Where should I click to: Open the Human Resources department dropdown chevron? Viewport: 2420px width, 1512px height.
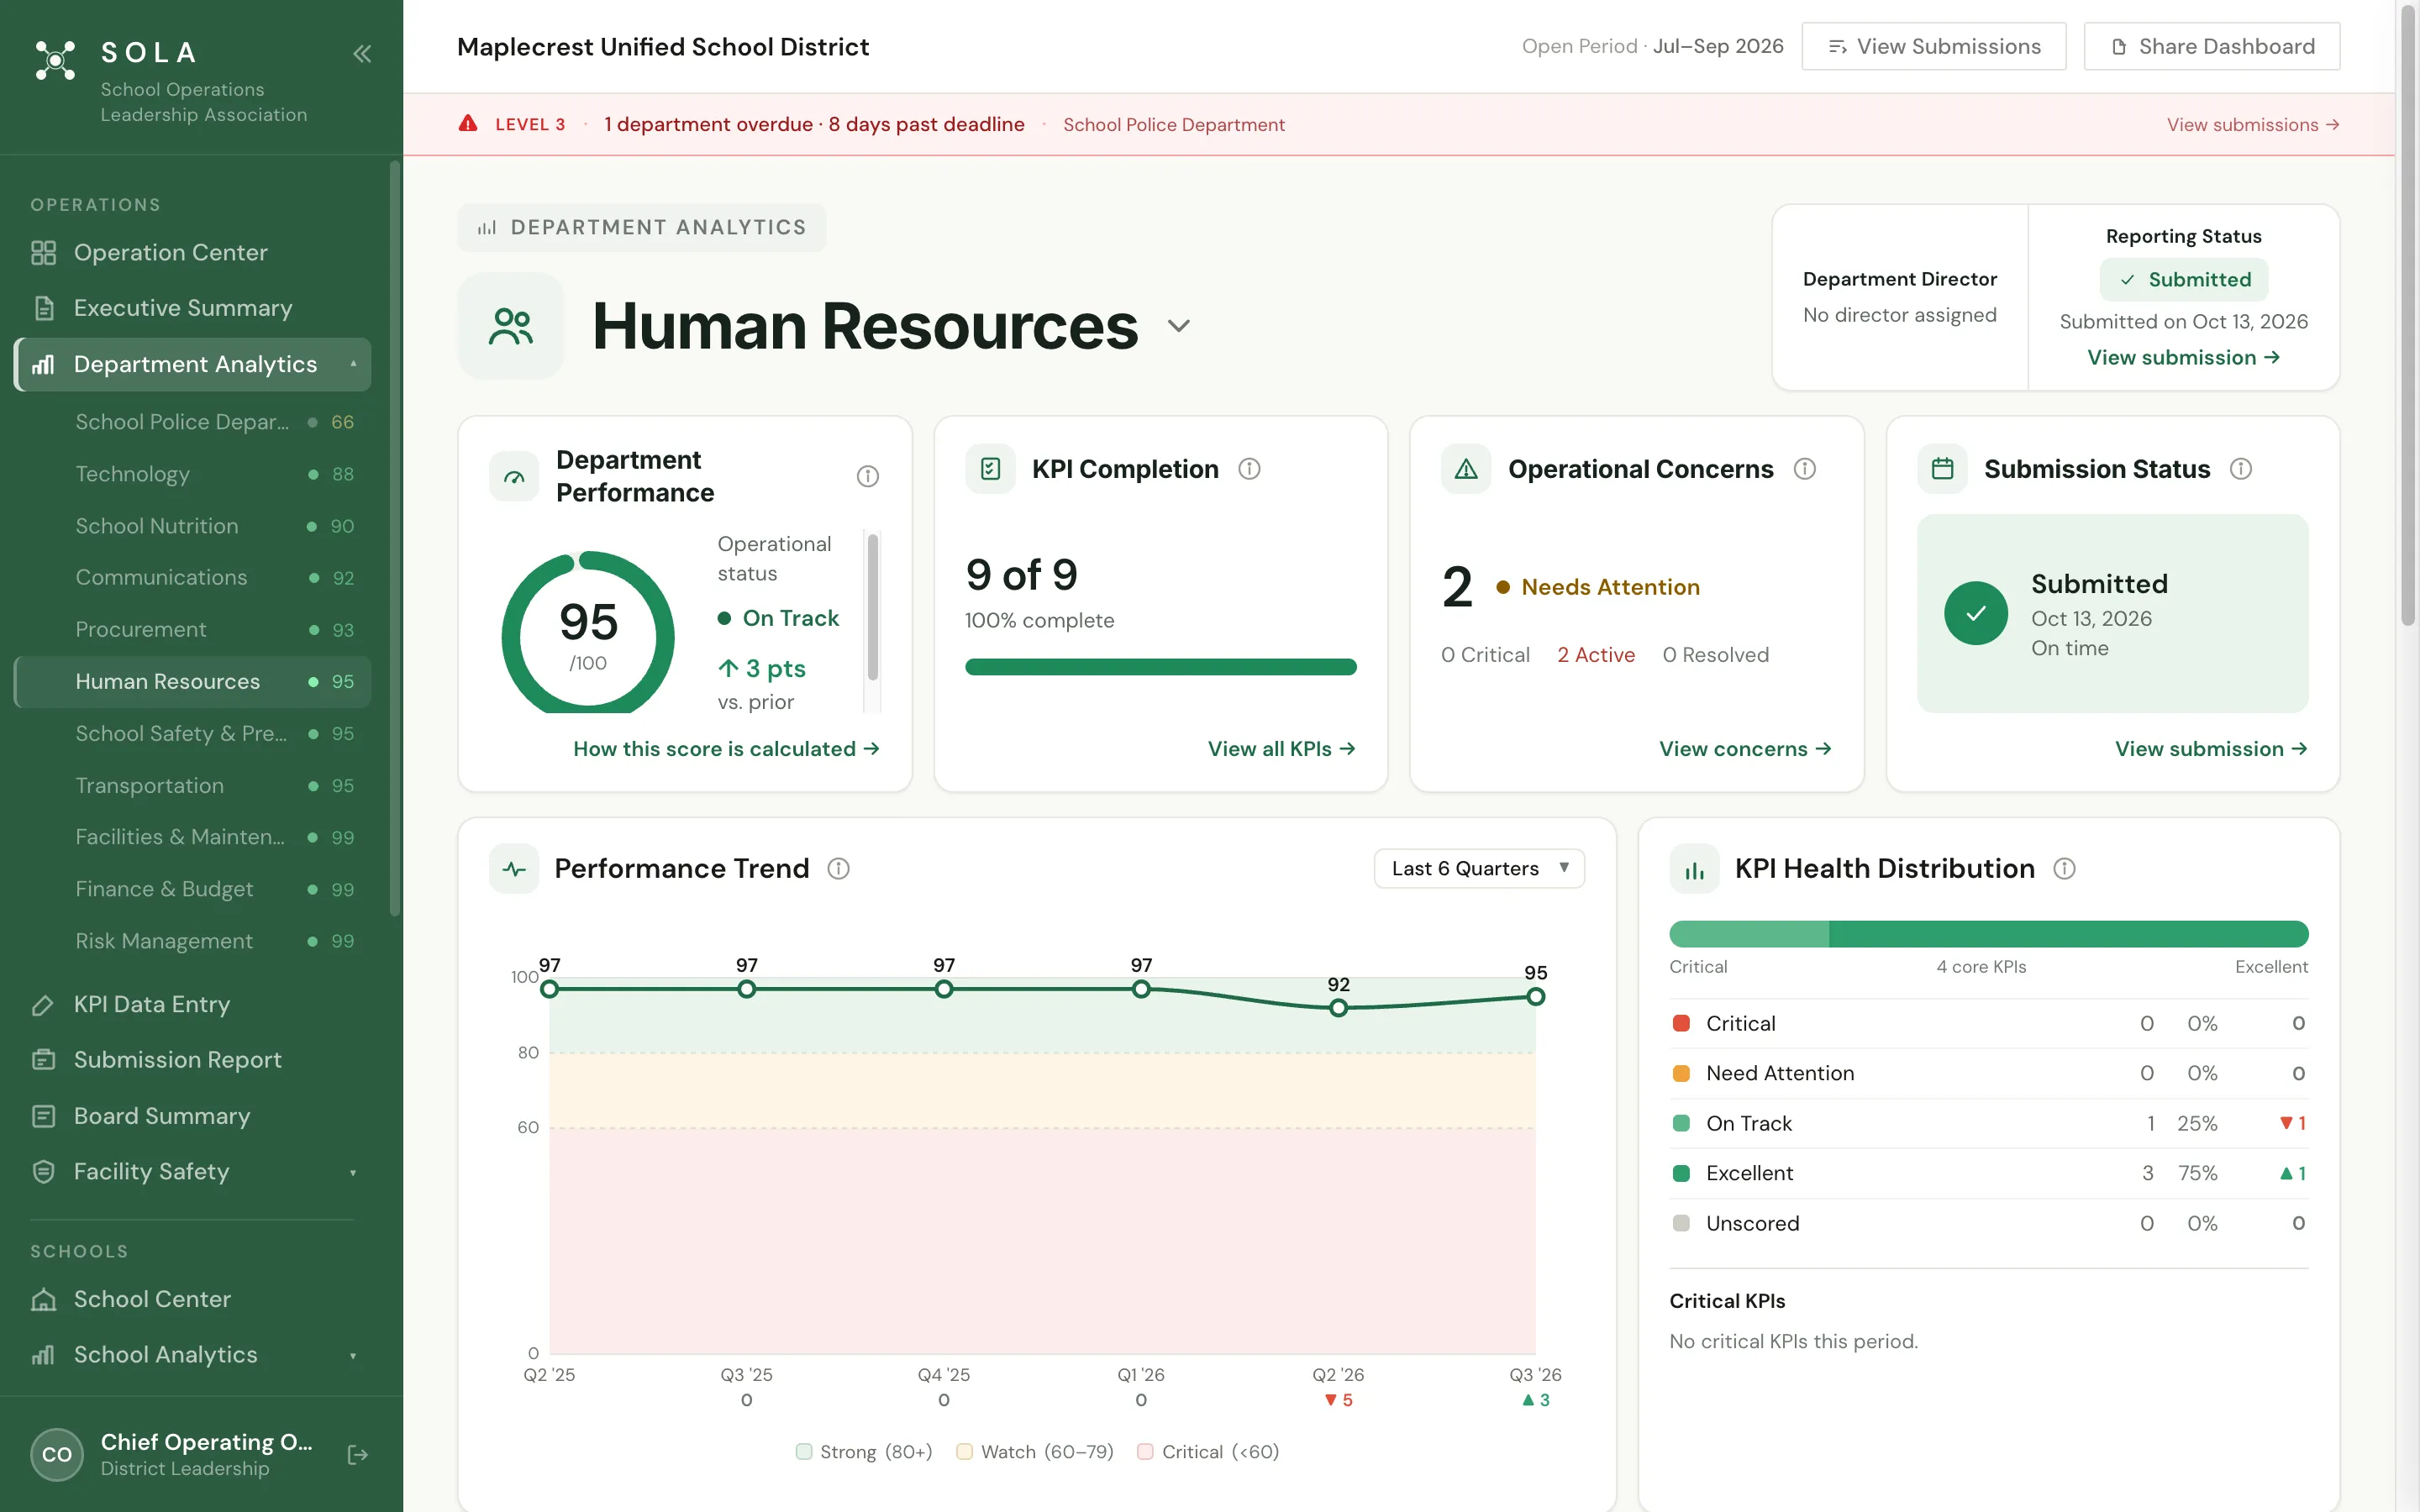(x=1179, y=326)
